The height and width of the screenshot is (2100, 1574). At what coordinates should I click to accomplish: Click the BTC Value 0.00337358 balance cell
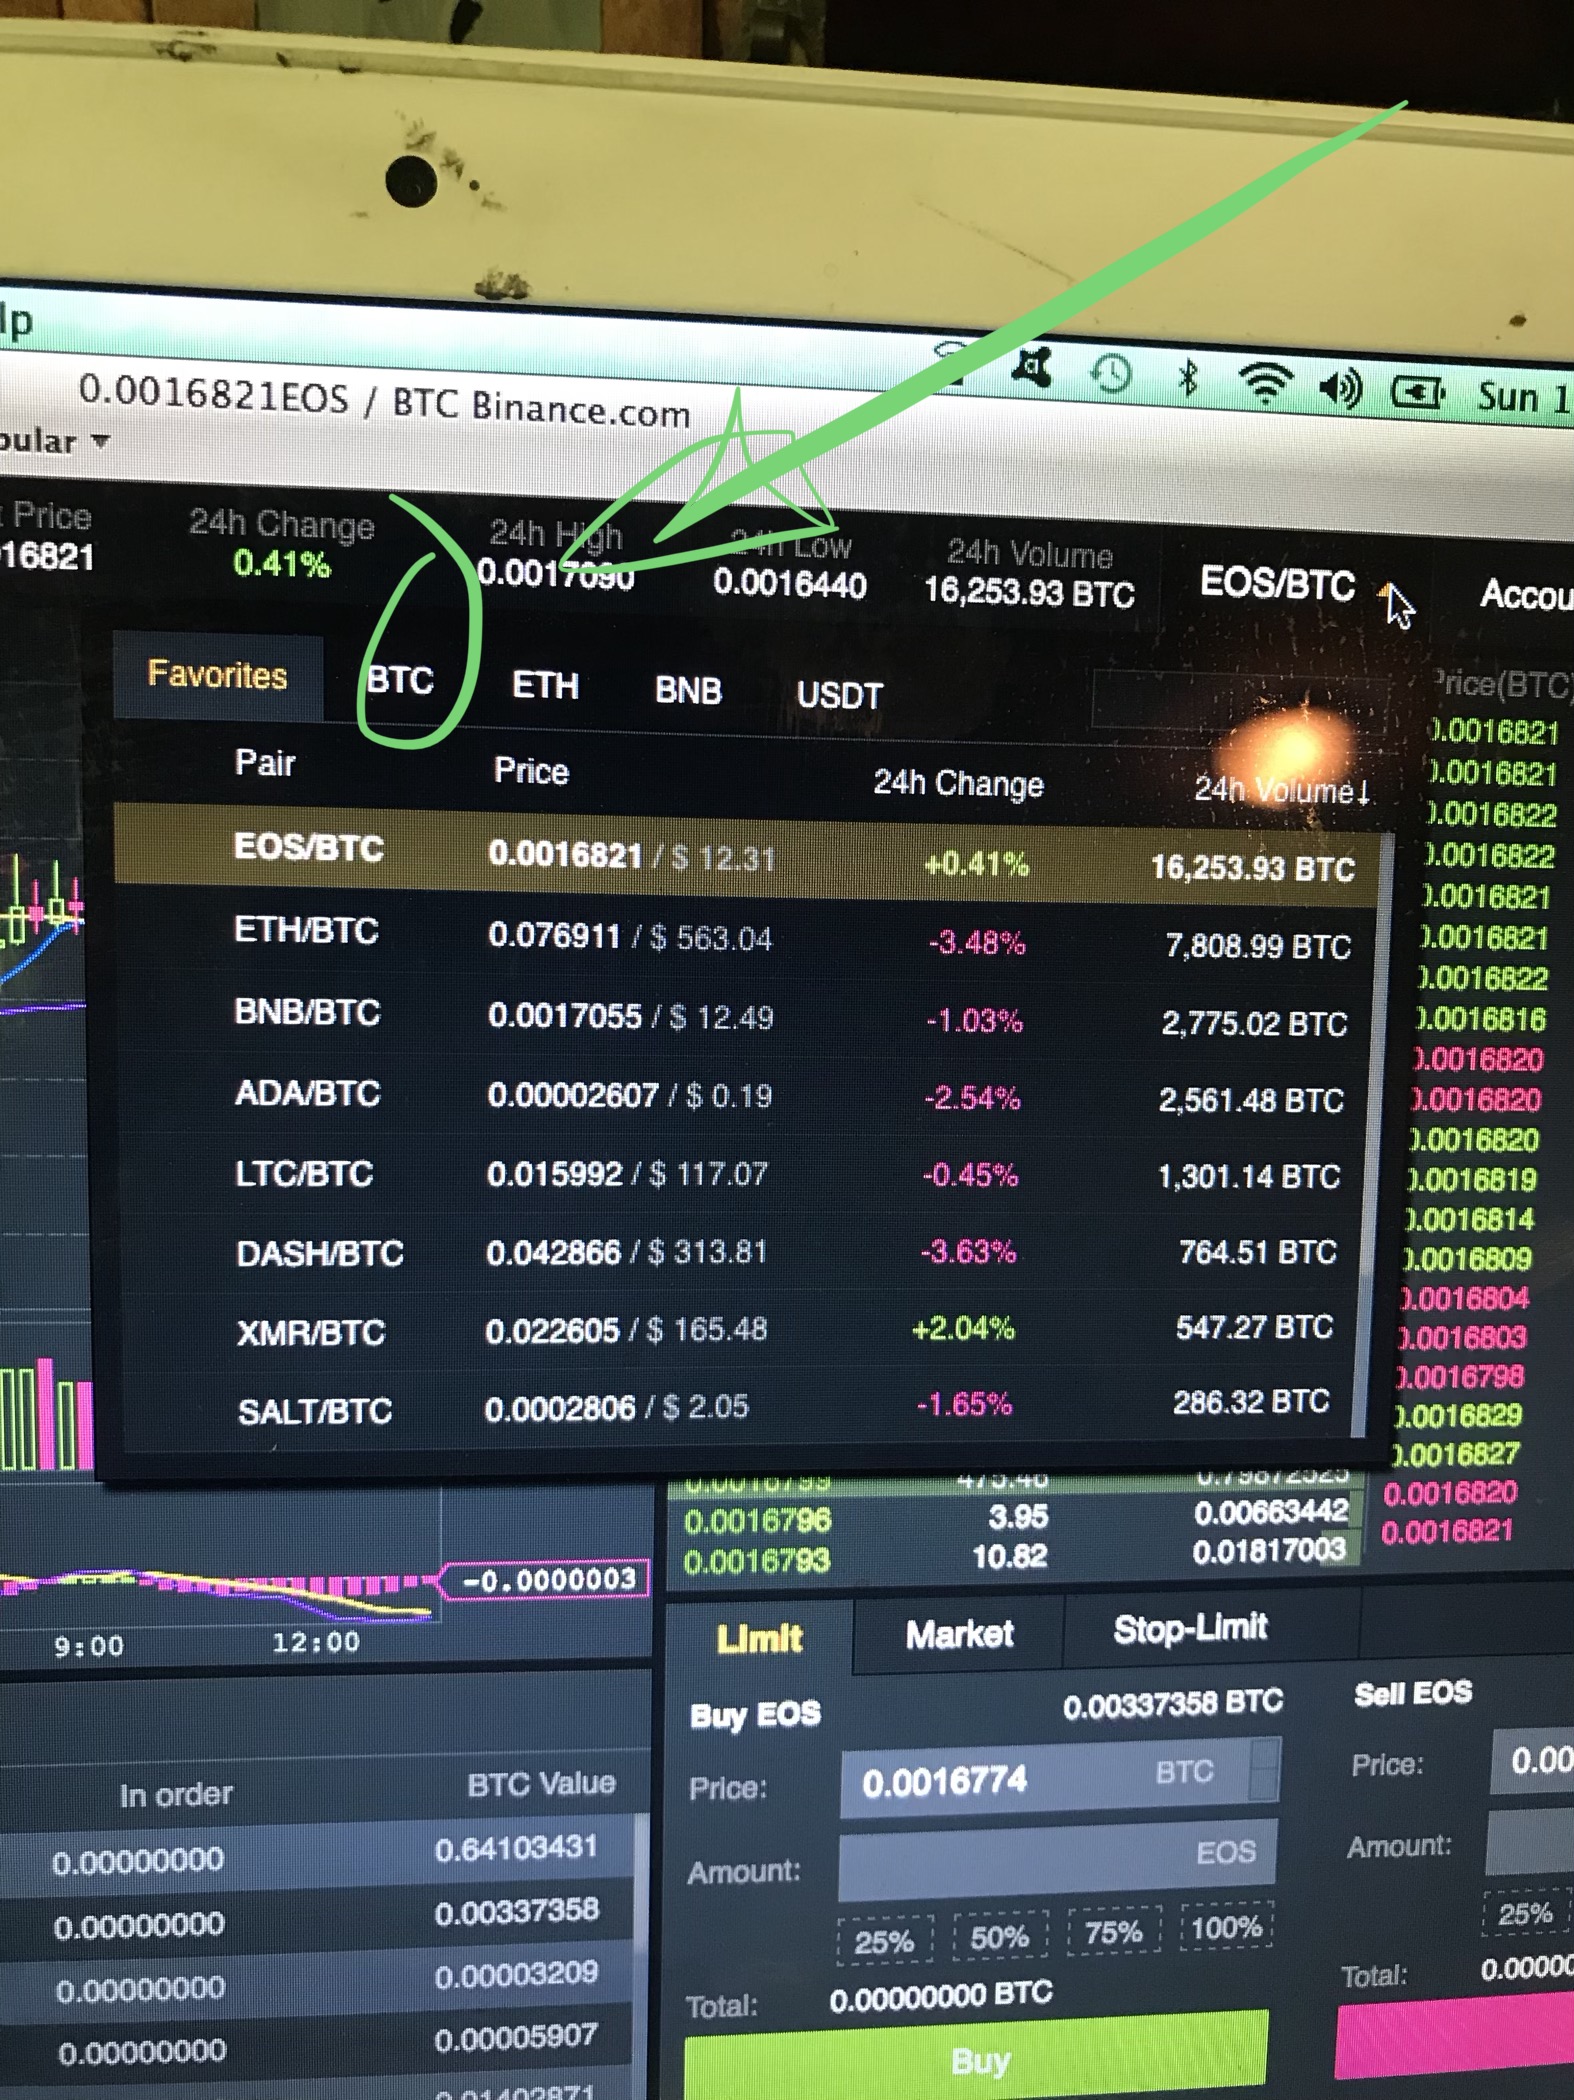516,1912
